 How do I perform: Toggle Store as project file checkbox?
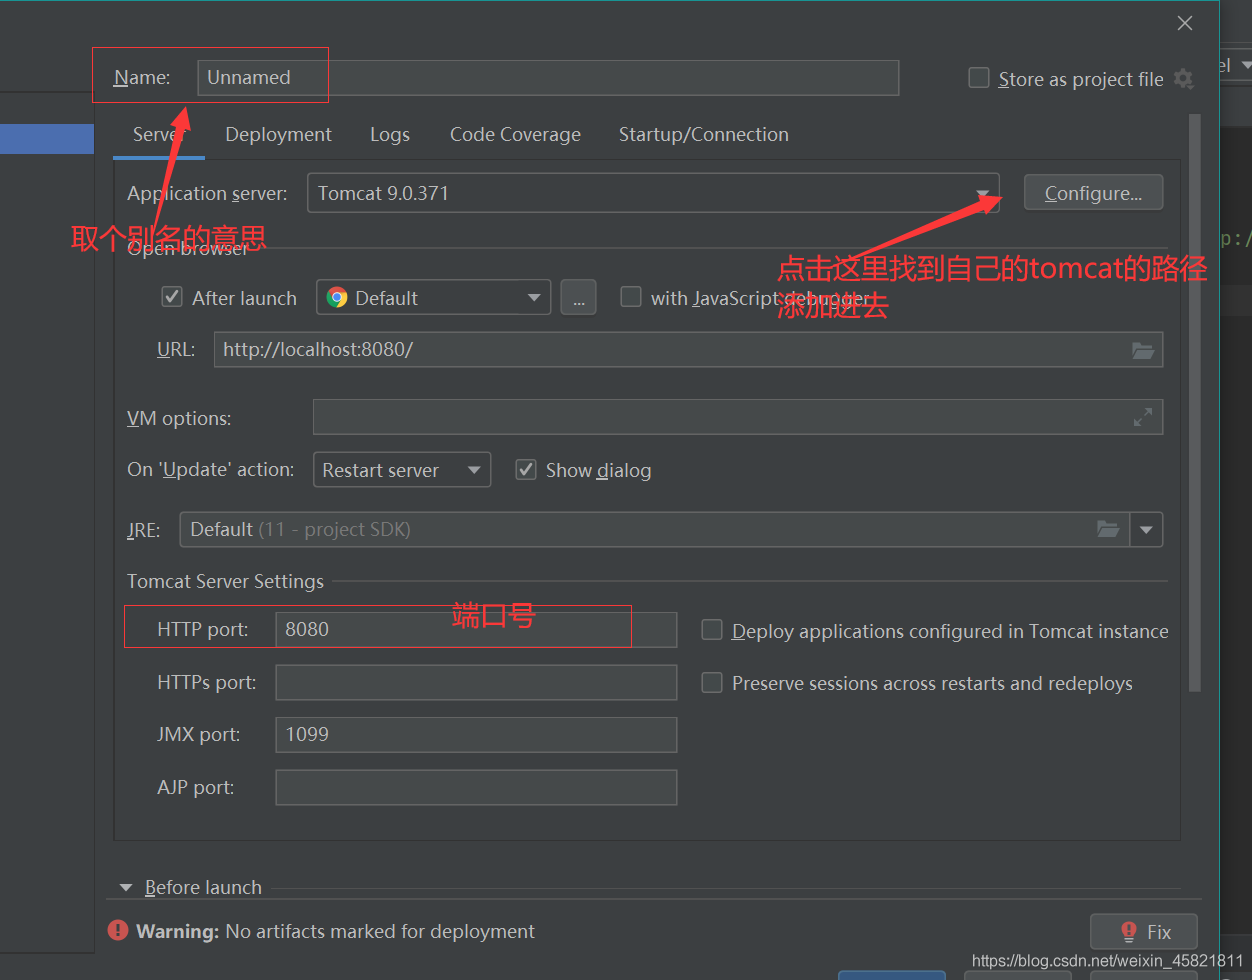pos(979,78)
